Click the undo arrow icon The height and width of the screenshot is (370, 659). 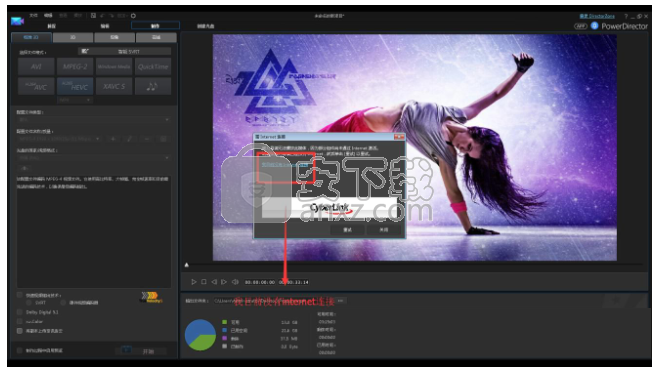click(102, 16)
